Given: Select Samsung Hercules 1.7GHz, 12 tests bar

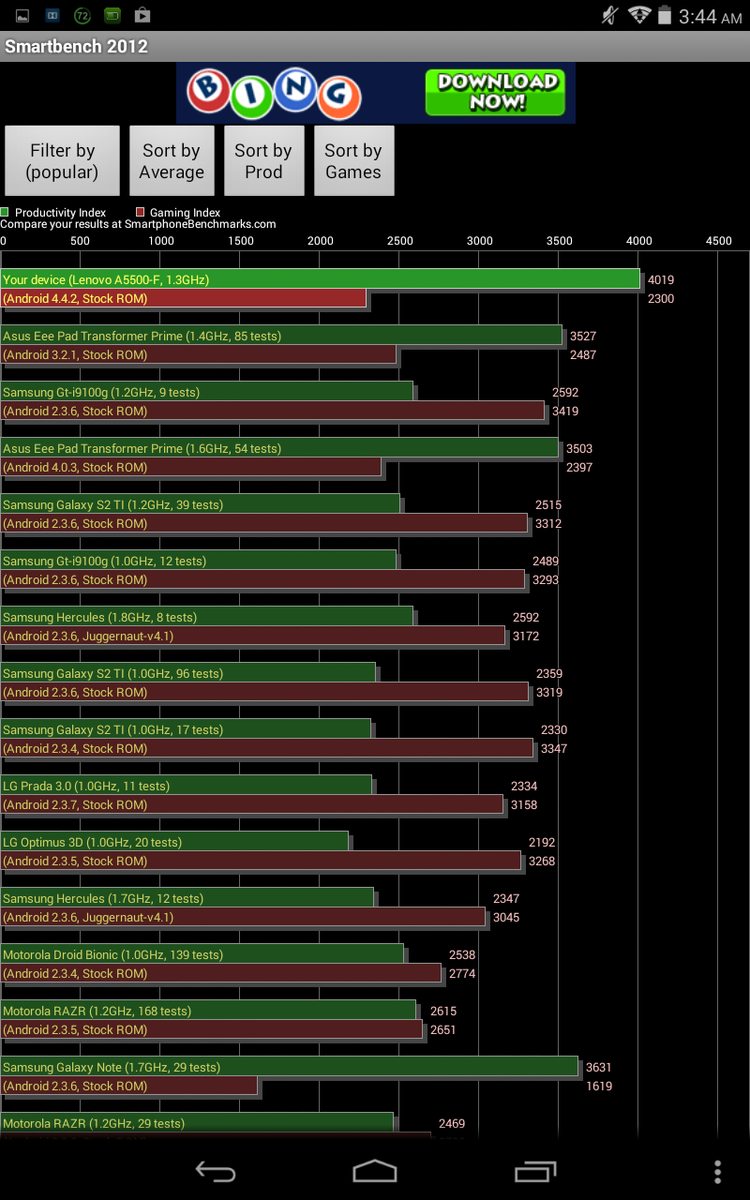Looking at the screenshot, I should coord(187,897).
